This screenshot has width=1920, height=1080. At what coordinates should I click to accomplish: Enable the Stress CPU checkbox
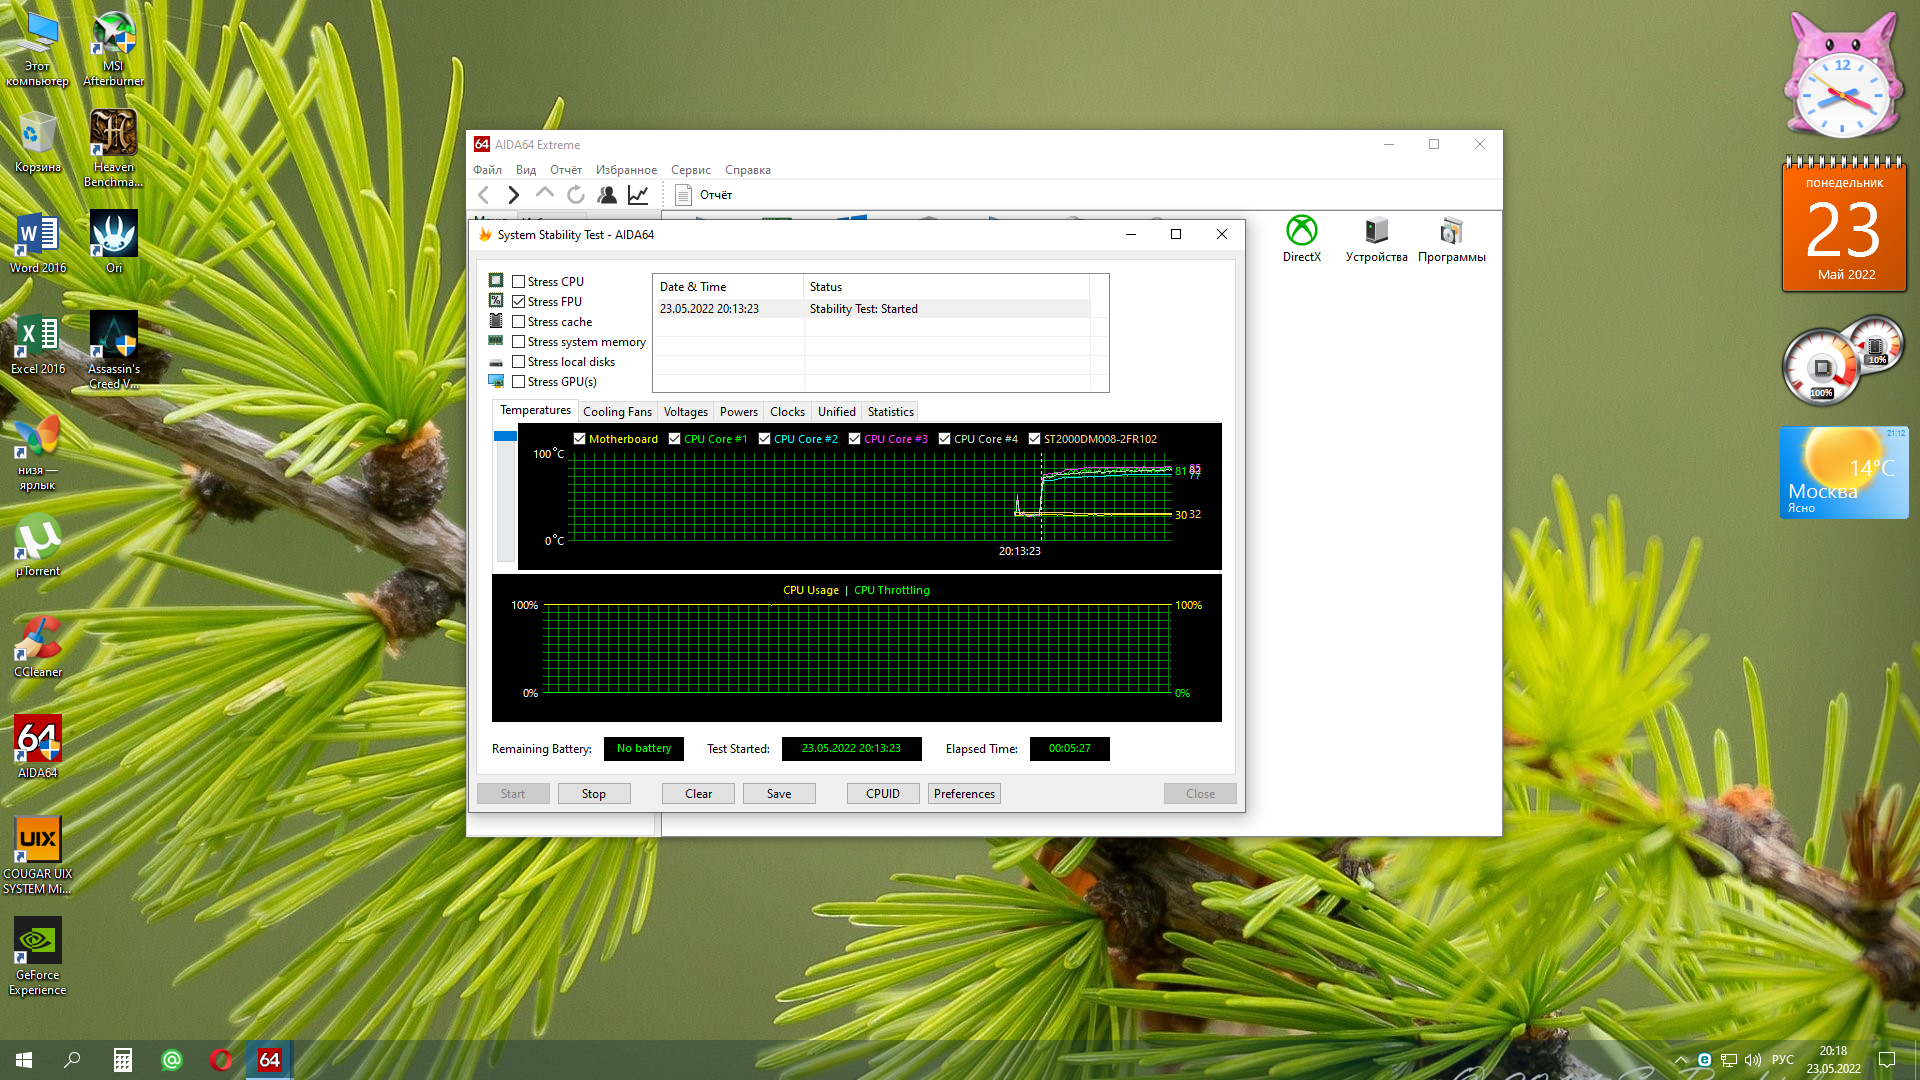[x=519, y=282]
